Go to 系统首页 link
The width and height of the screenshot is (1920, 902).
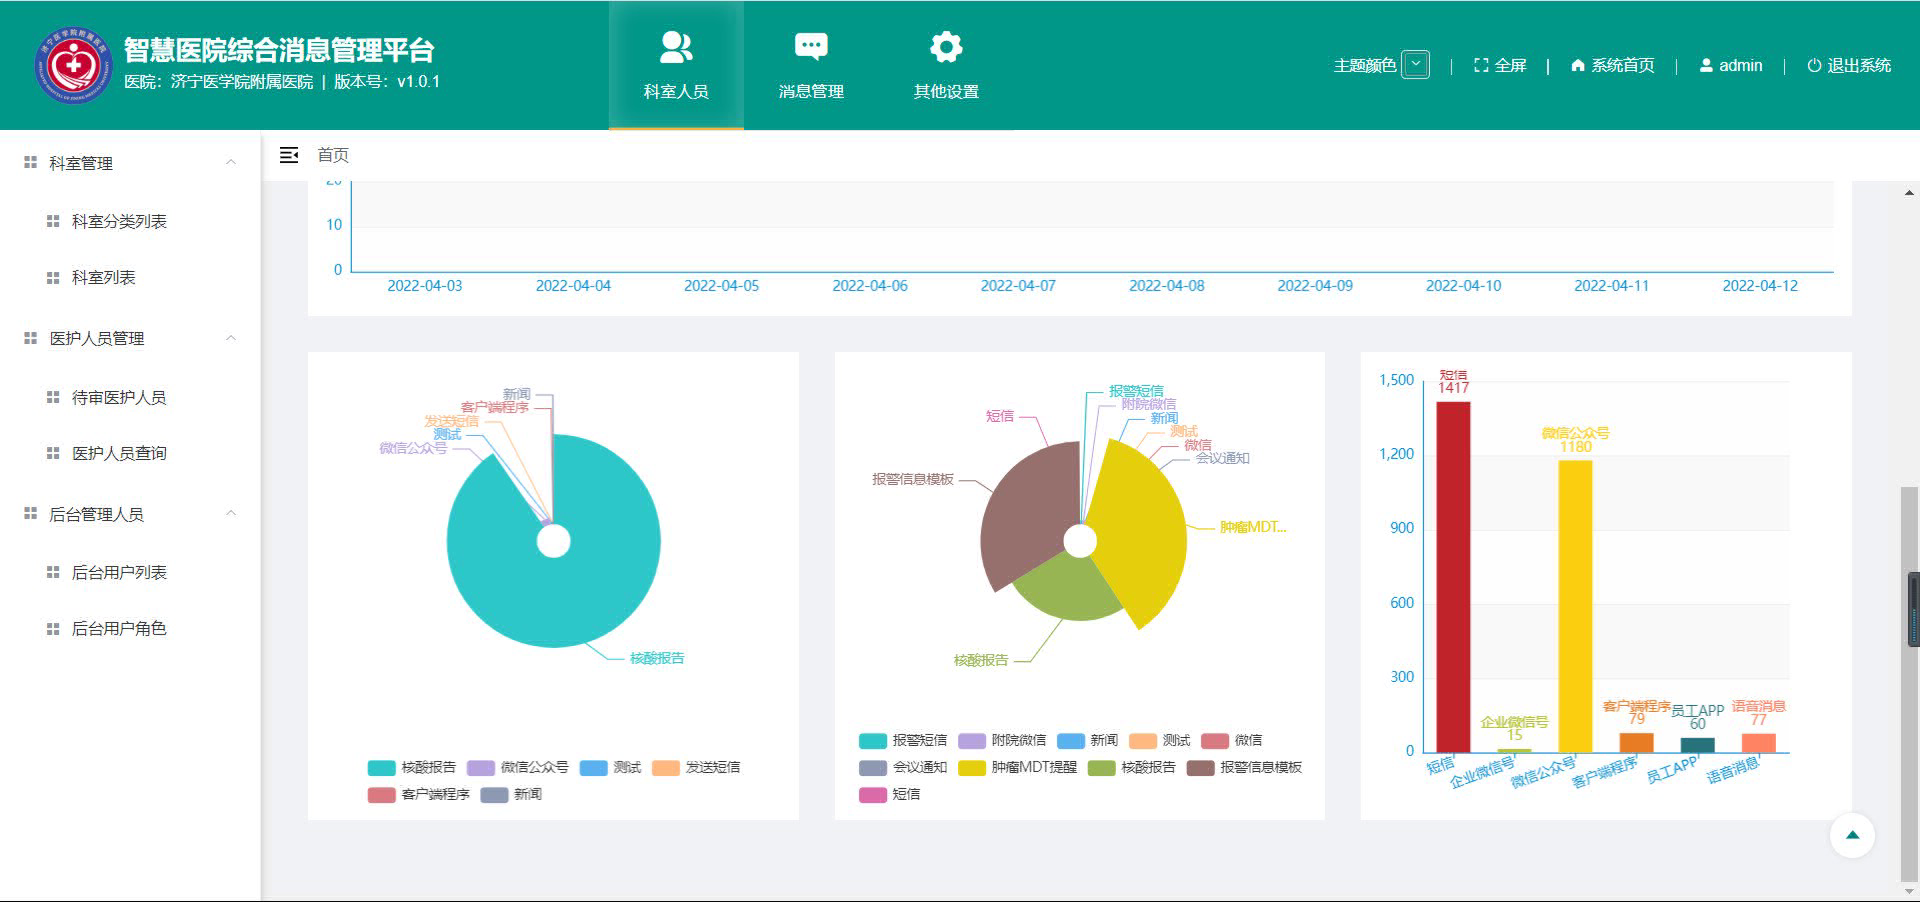click(1613, 66)
